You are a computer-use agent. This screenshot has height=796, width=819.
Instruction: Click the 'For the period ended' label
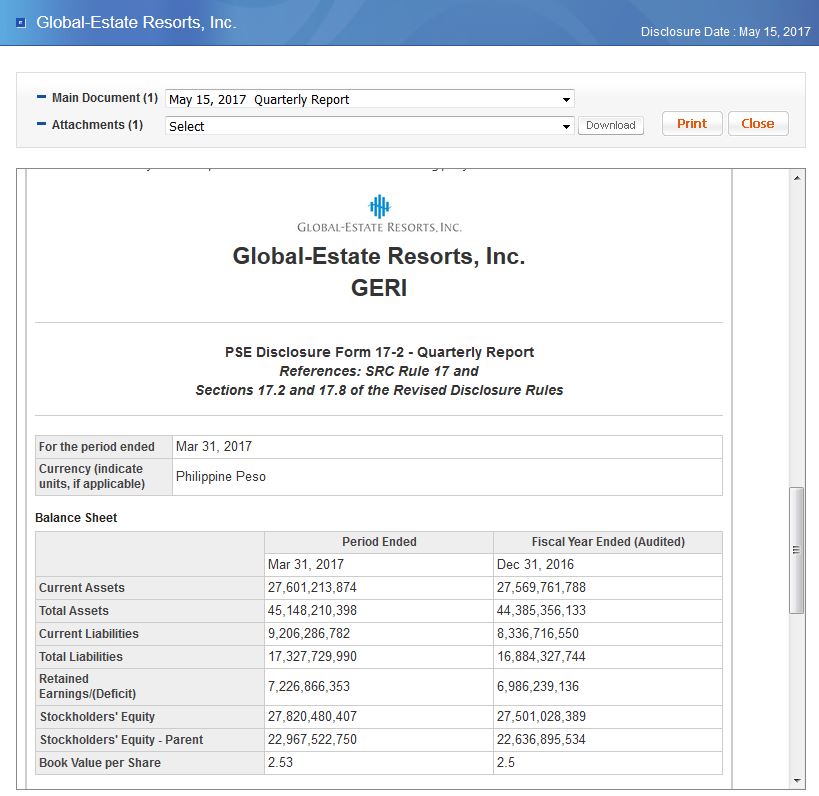(97, 447)
